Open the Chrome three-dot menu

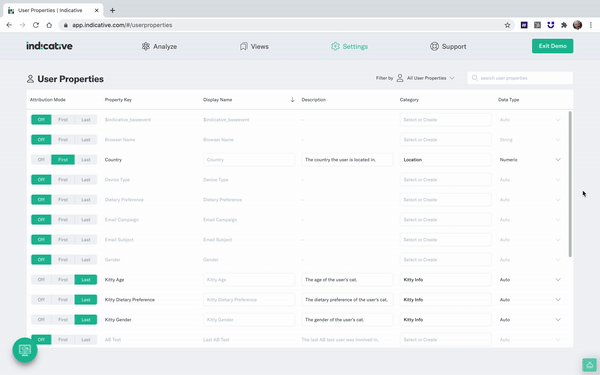(x=591, y=25)
